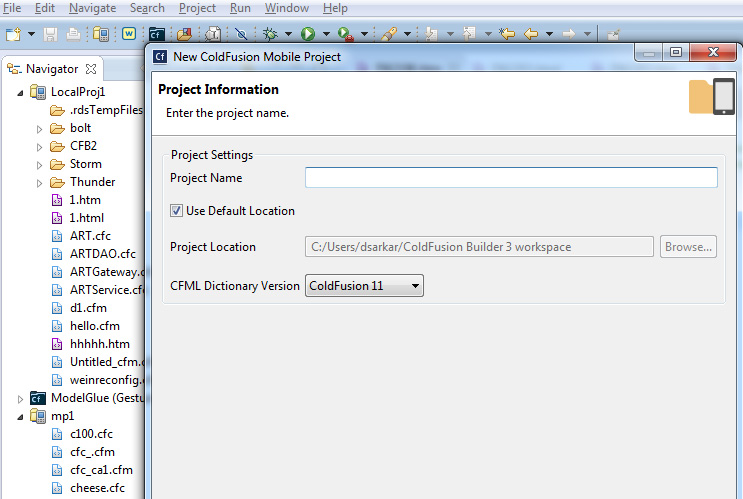This screenshot has height=499, width=743.
Task: Click the green bug Debug icon
Action: 270,34
